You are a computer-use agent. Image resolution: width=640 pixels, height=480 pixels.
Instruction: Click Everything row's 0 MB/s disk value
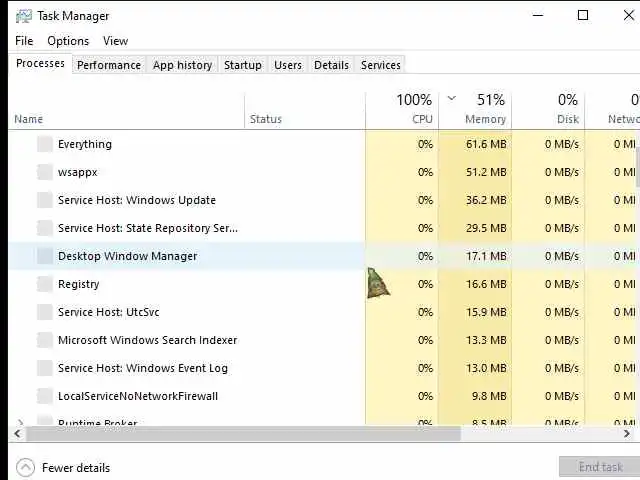point(562,144)
